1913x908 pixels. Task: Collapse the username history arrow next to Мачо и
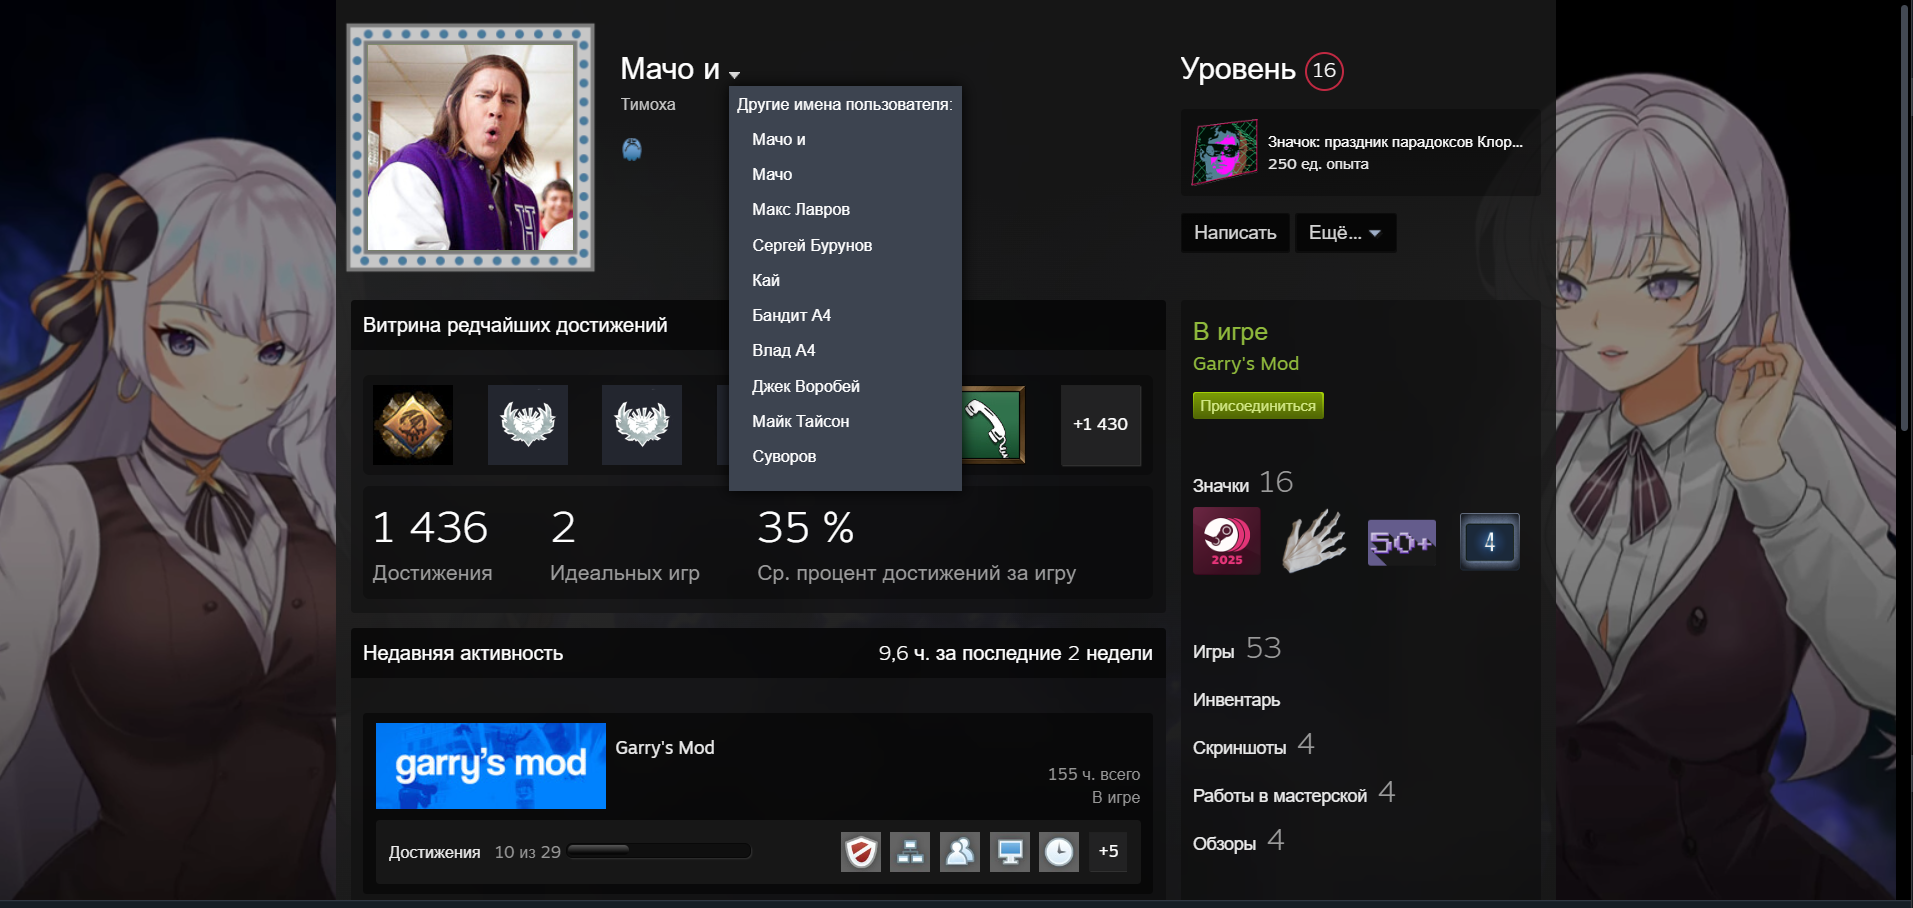pos(734,75)
